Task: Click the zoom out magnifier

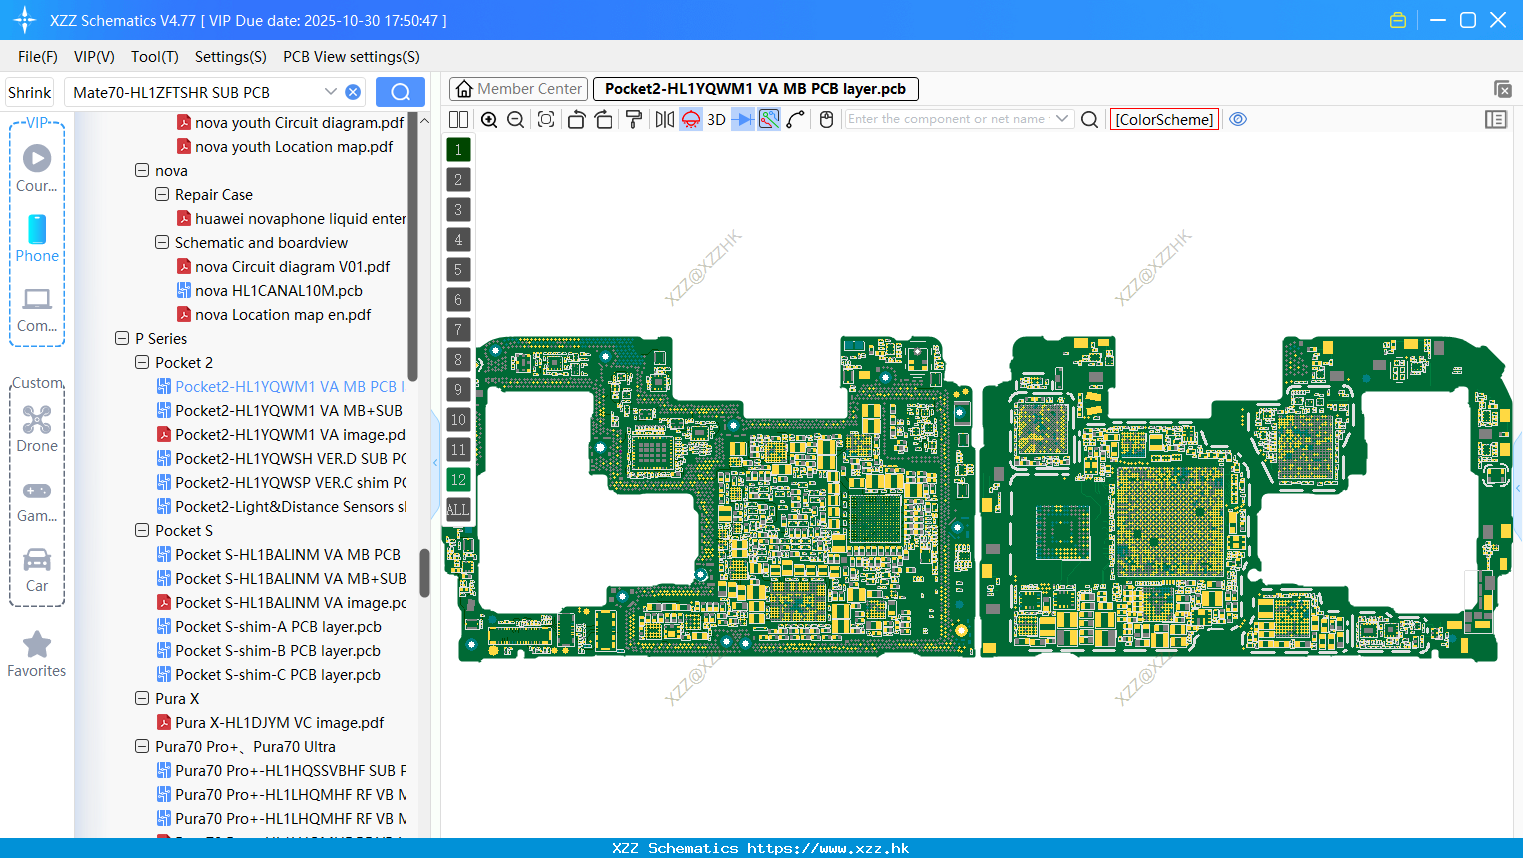Action: 516,119
